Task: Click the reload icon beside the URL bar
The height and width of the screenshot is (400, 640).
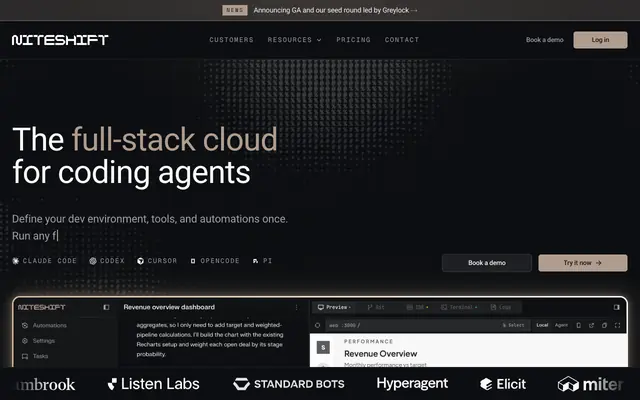Action: tap(318, 325)
